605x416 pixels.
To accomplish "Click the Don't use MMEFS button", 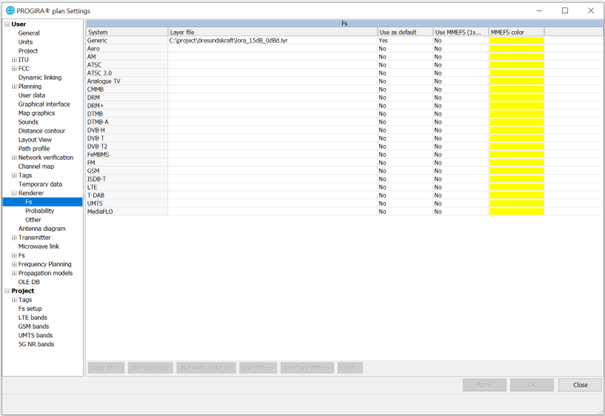I will click(307, 368).
